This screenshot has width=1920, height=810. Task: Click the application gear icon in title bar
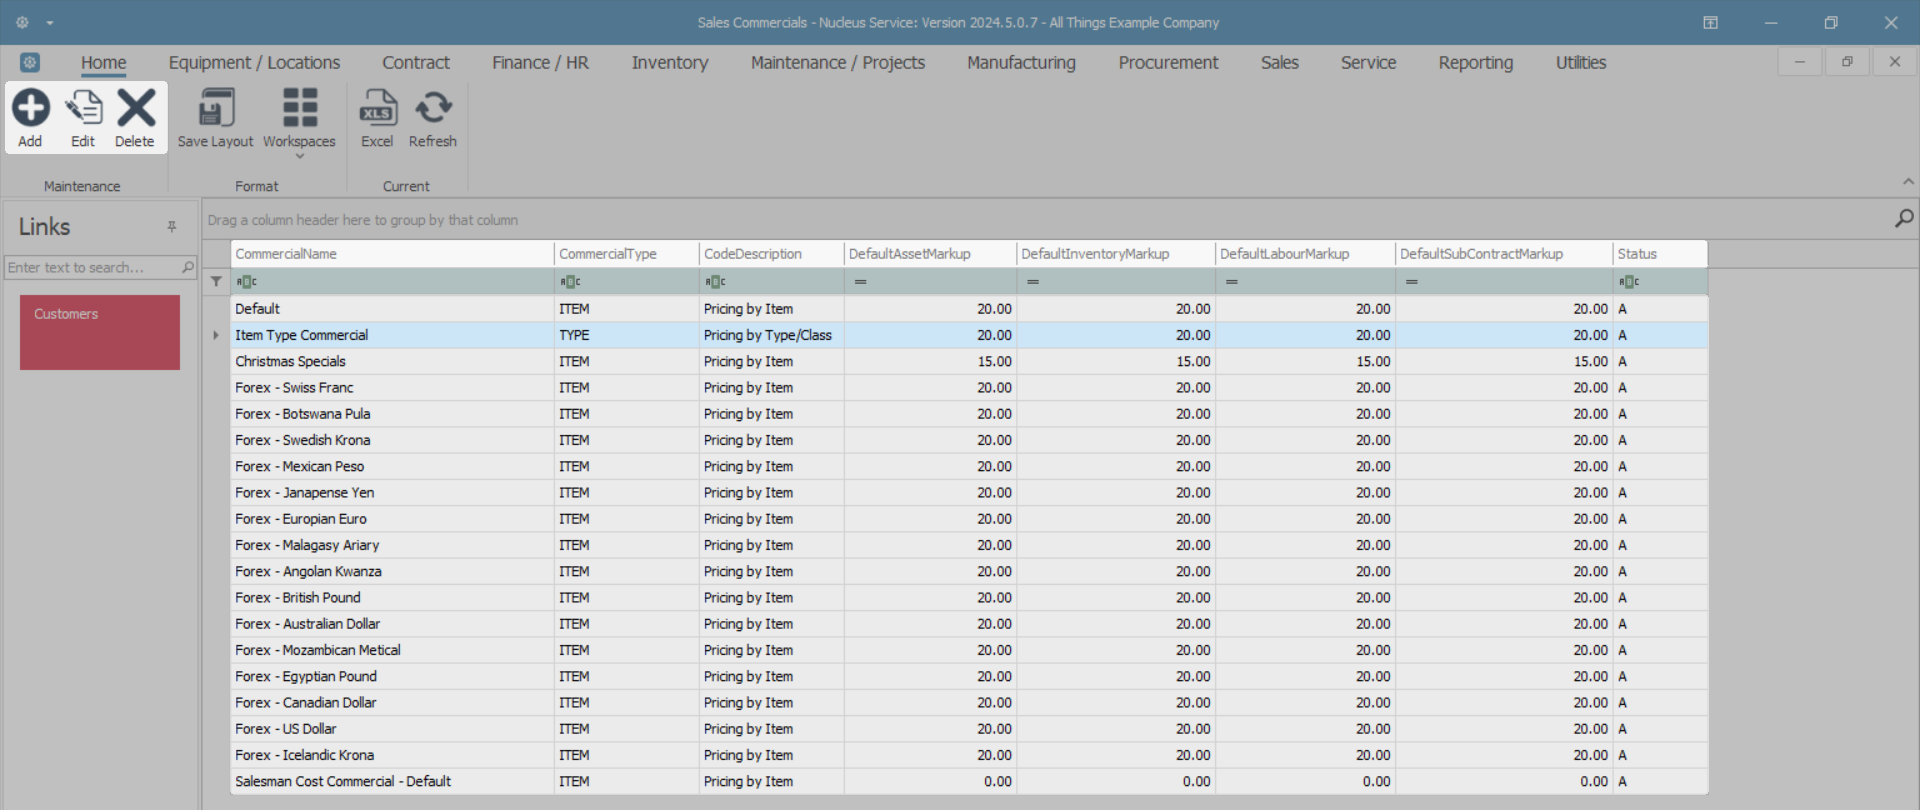pos(22,22)
